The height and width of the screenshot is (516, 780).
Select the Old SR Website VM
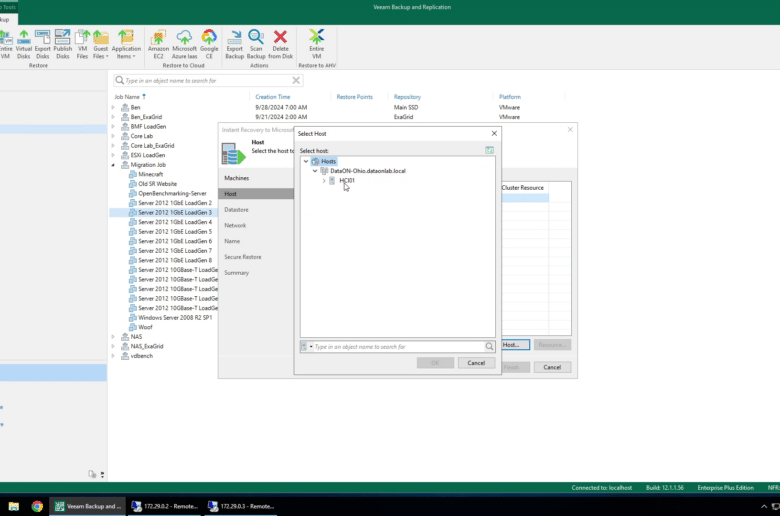pyautogui.click(x=157, y=184)
